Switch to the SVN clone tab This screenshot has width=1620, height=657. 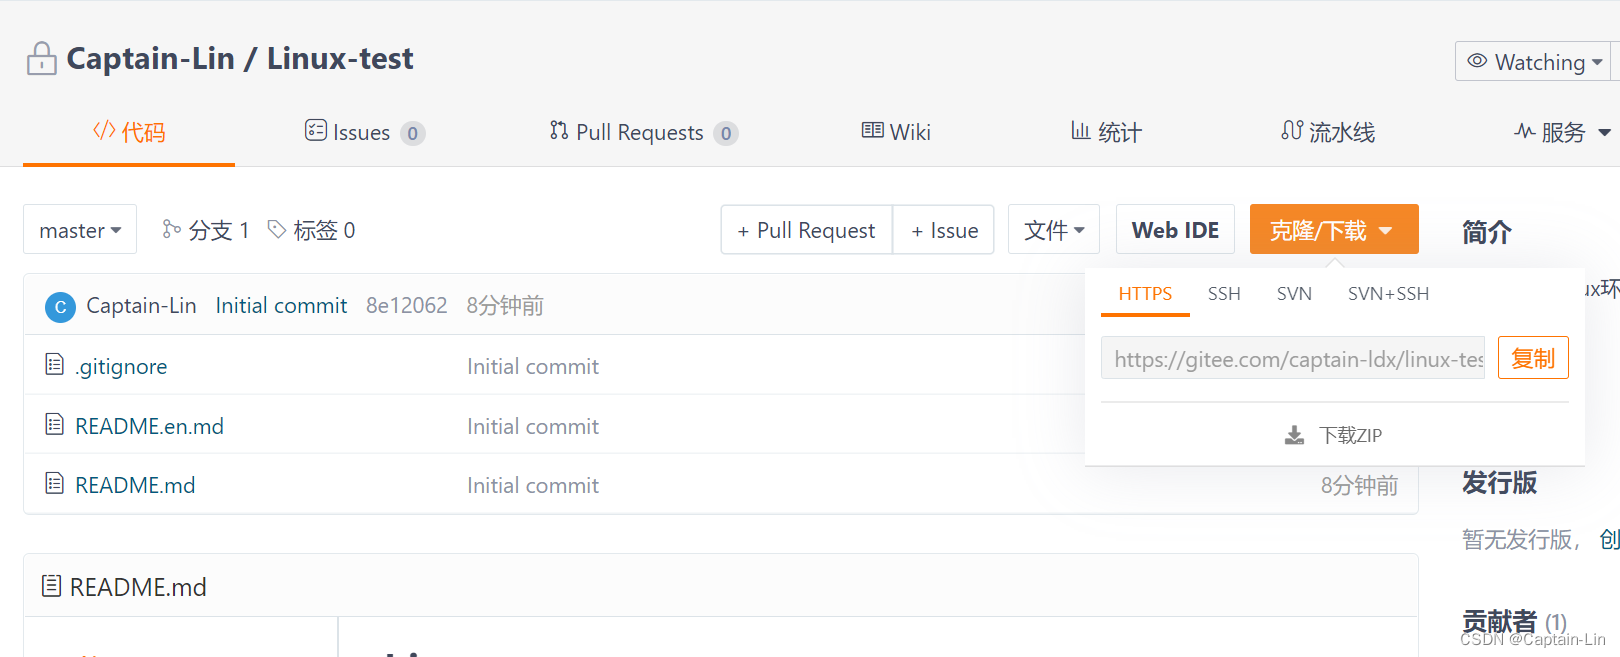coord(1294,293)
